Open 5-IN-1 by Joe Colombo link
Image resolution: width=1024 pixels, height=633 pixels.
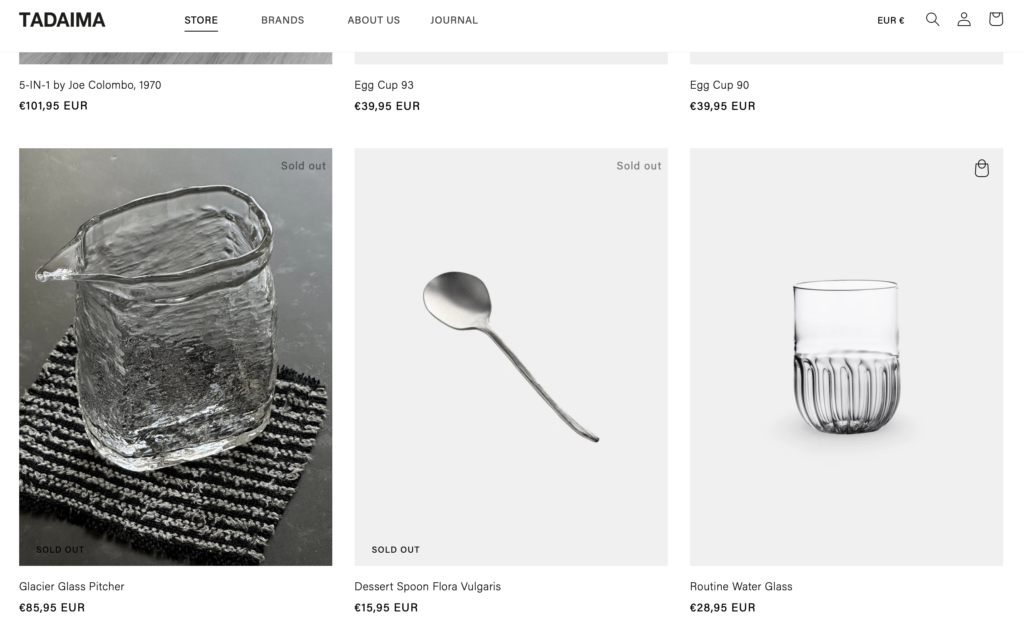(x=90, y=85)
